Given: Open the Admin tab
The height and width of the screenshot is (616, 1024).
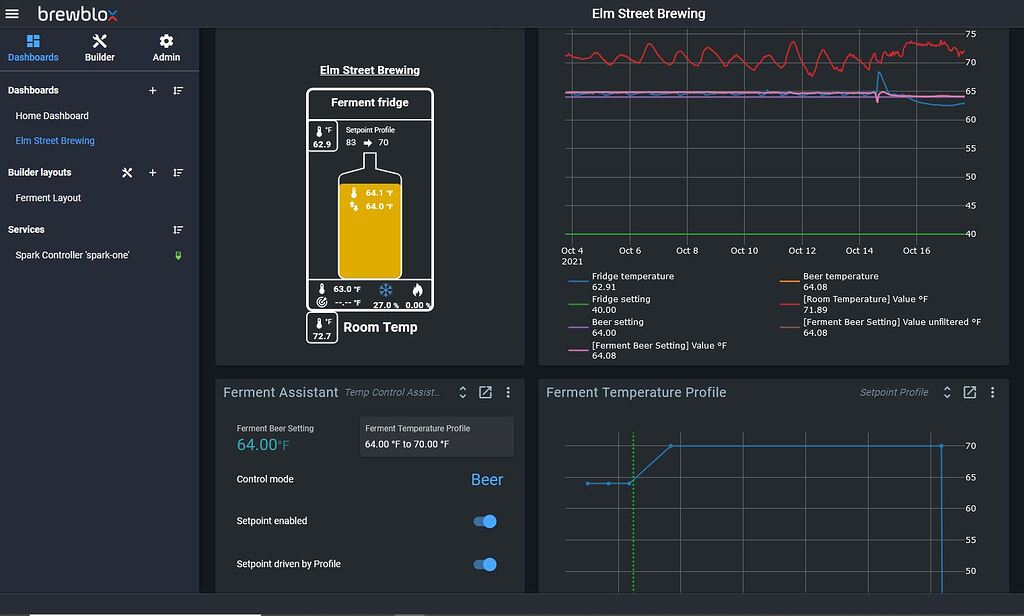Looking at the screenshot, I should (x=166, y=47).
